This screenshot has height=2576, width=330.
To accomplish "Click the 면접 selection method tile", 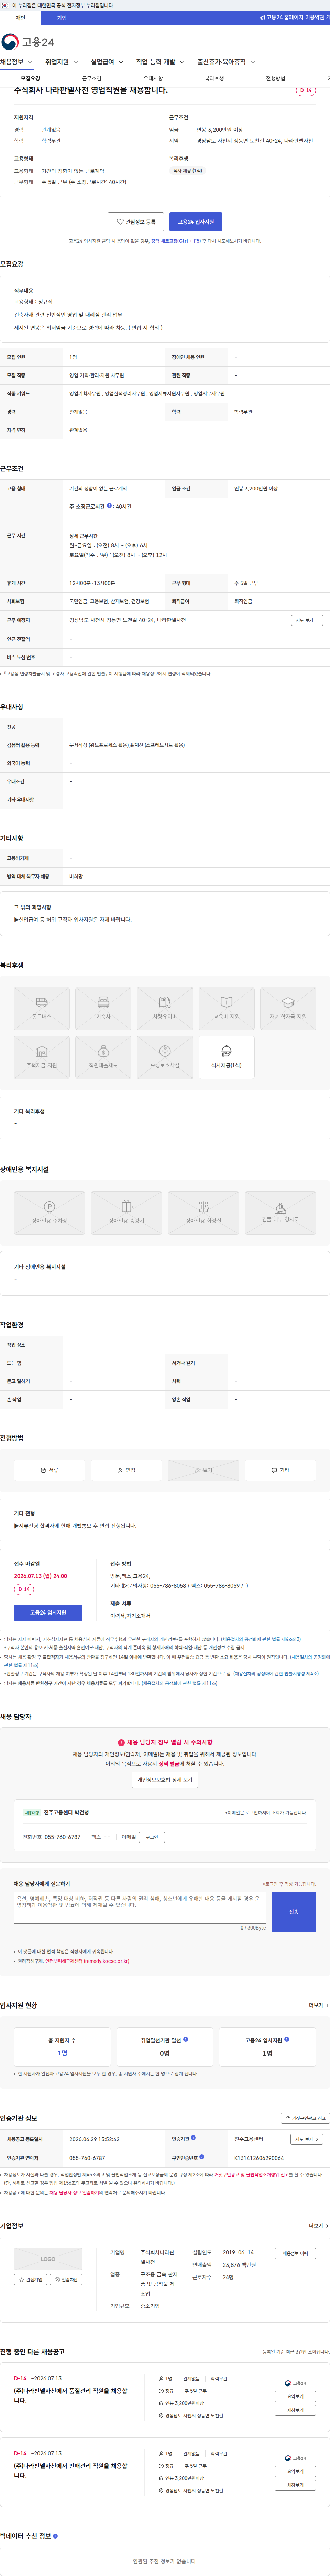I will (x=126, y=1470).
